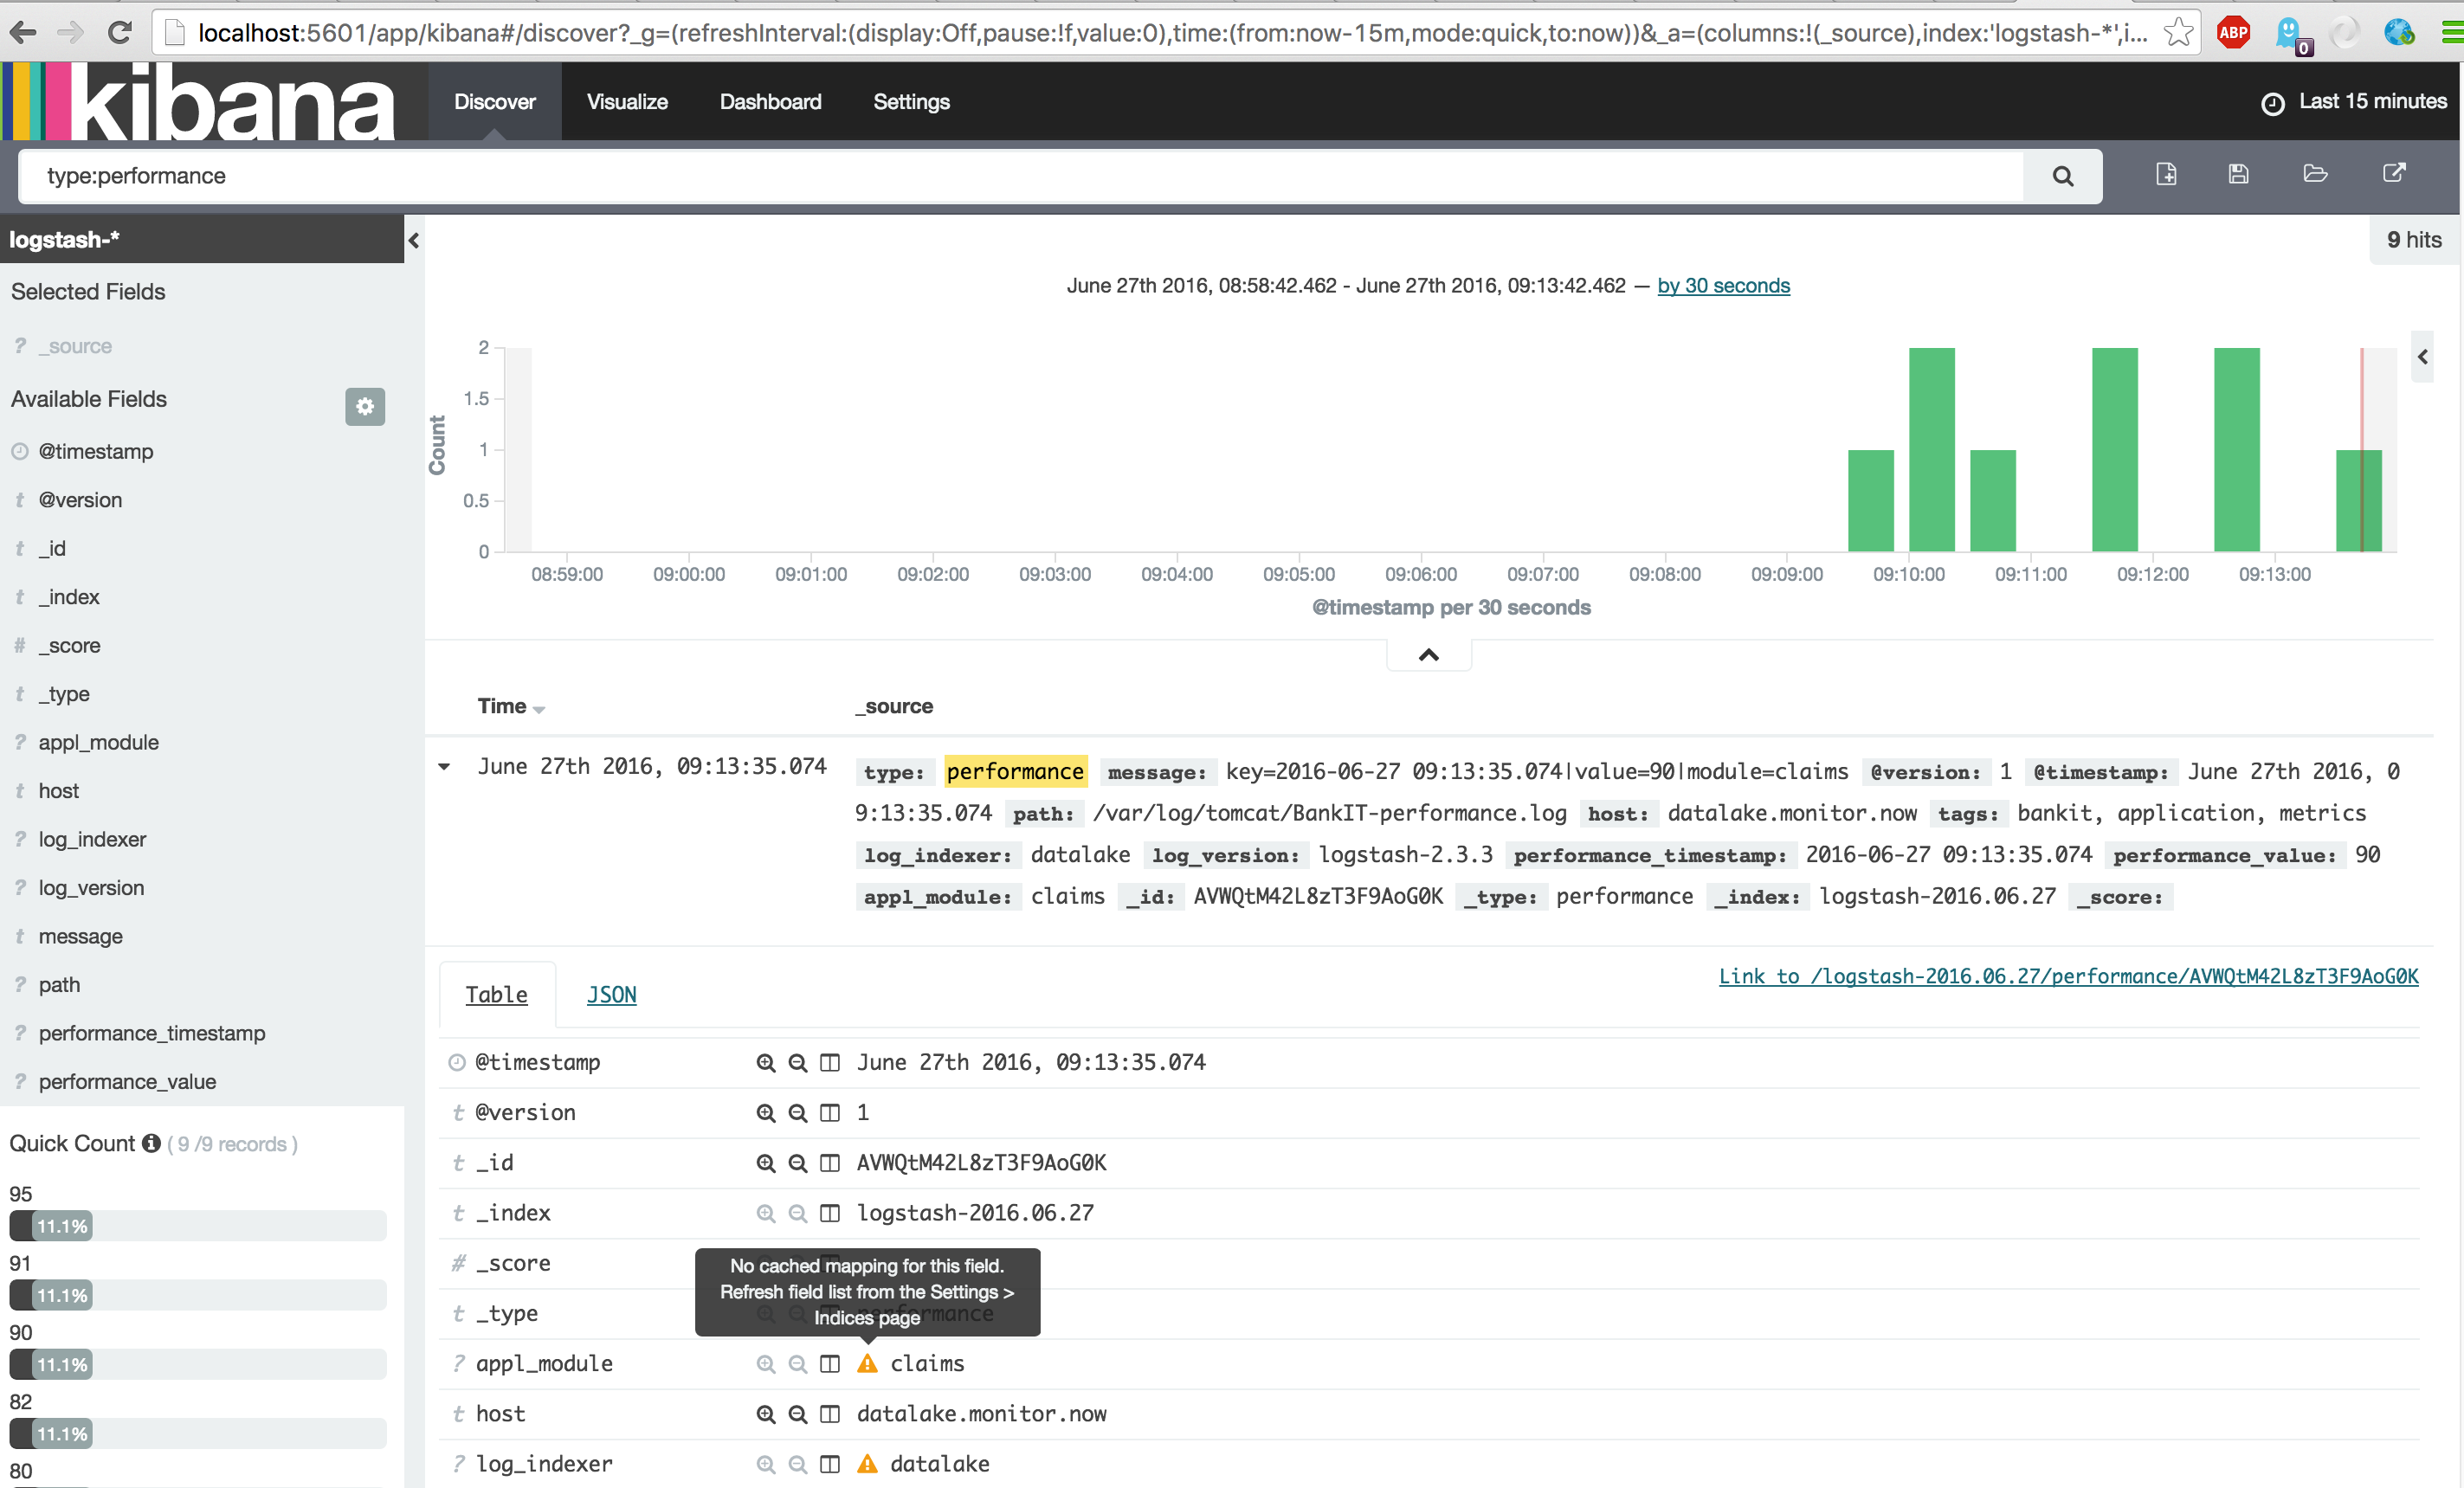Open the Visualize menu

[x=627, y=101]
